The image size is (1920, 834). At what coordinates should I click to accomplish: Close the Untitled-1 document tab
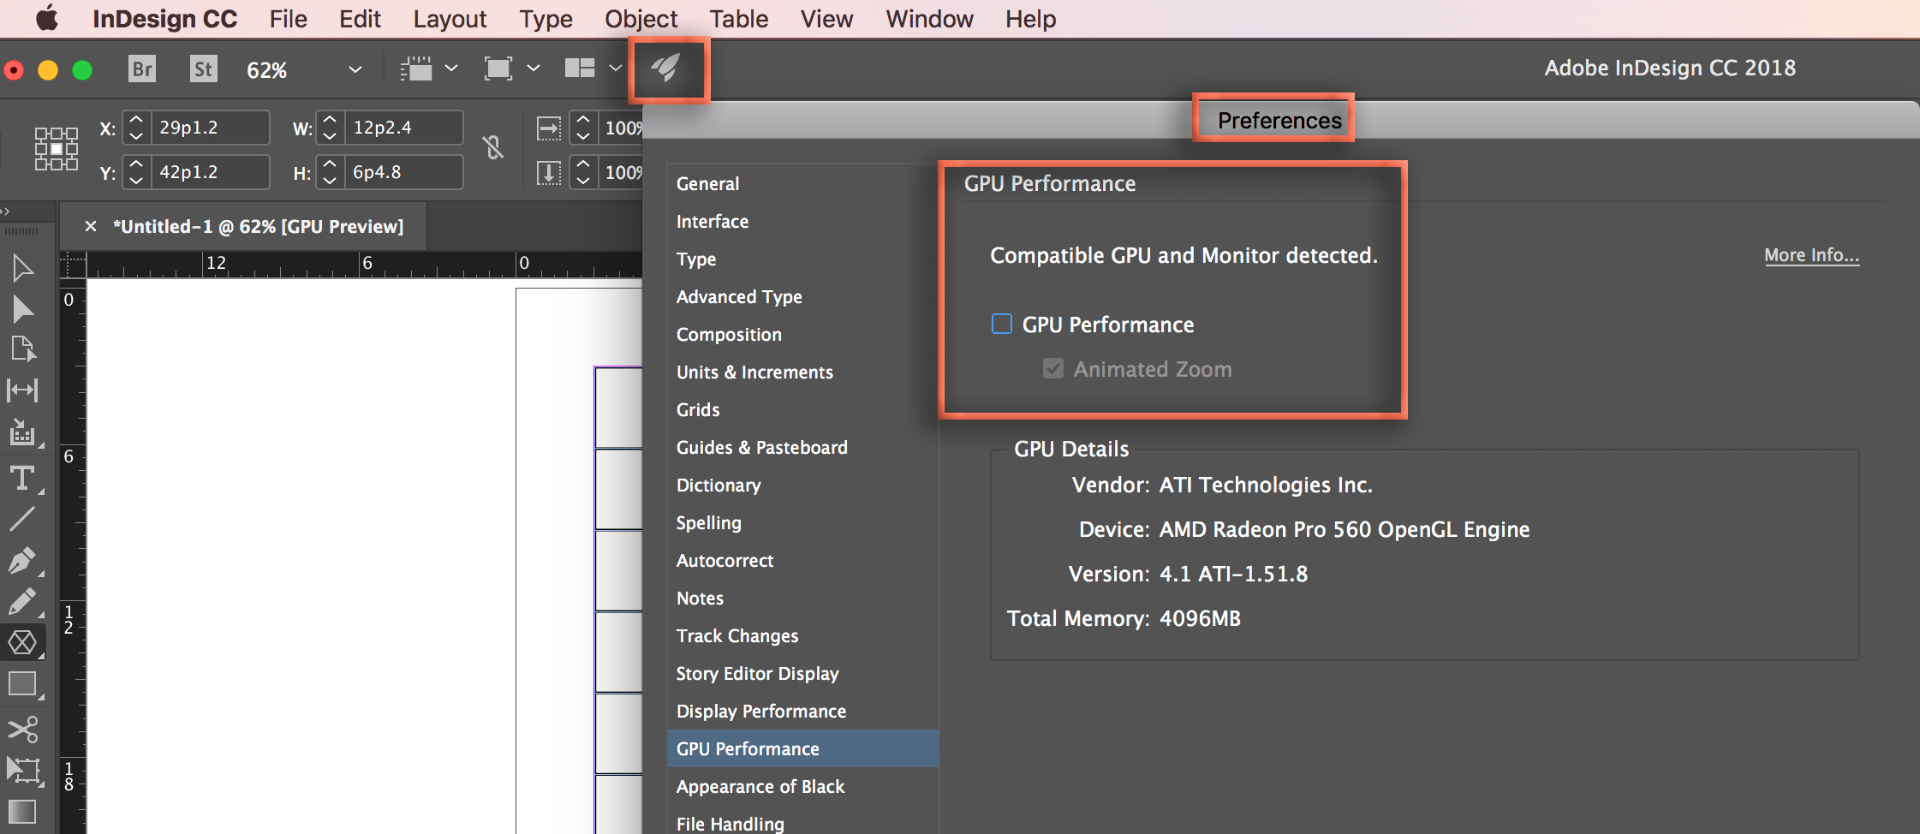tap(90, 227)
